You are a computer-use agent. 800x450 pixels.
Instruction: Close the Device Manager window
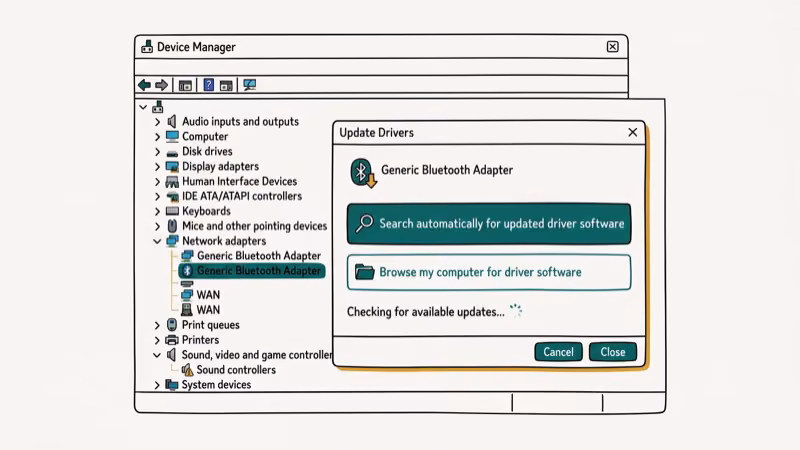click(x=613, y=47)
